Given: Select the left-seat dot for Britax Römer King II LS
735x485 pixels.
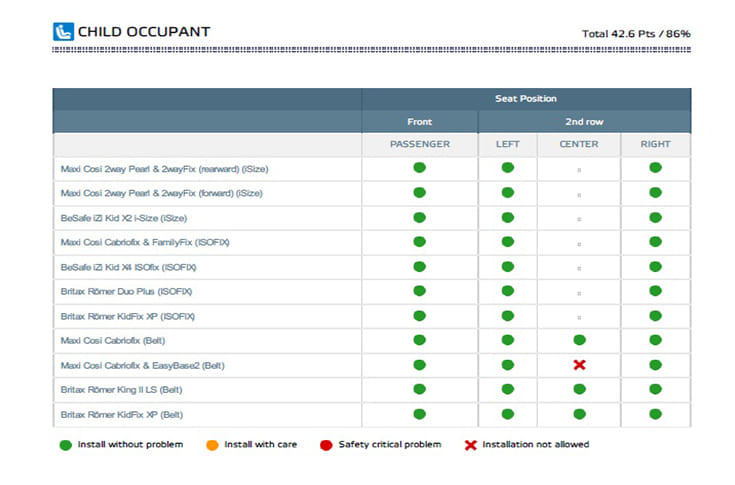Looking at the screenshot, I should point(507,389).
